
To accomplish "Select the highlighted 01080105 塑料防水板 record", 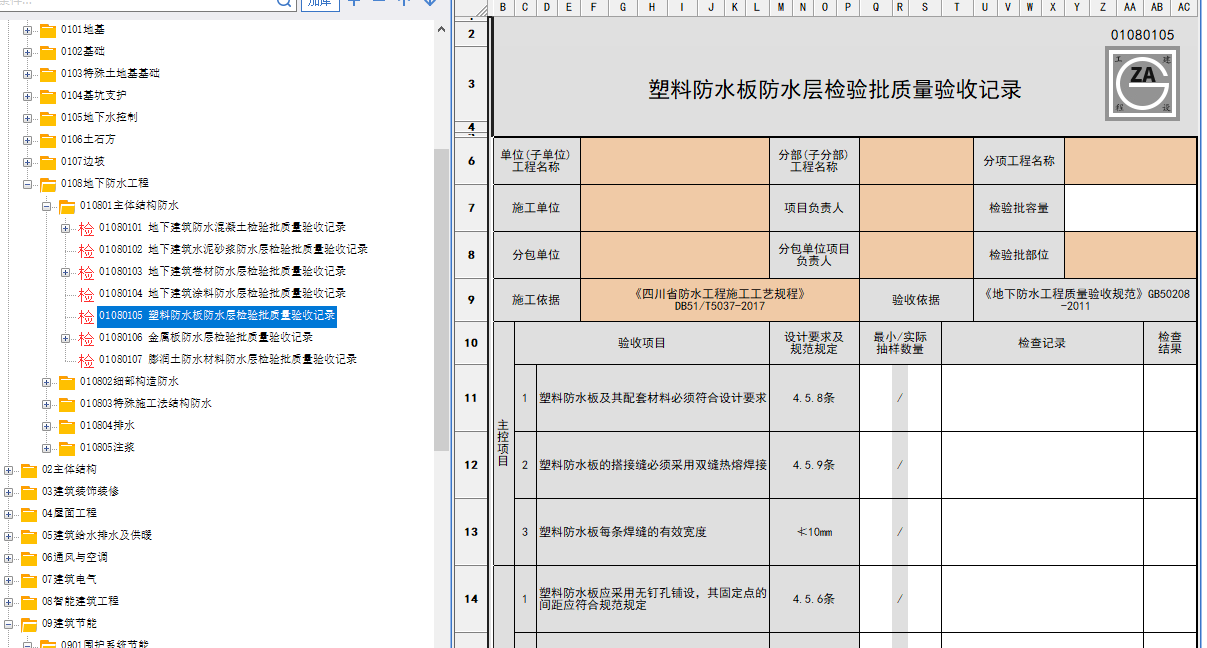I will point(217,316).
